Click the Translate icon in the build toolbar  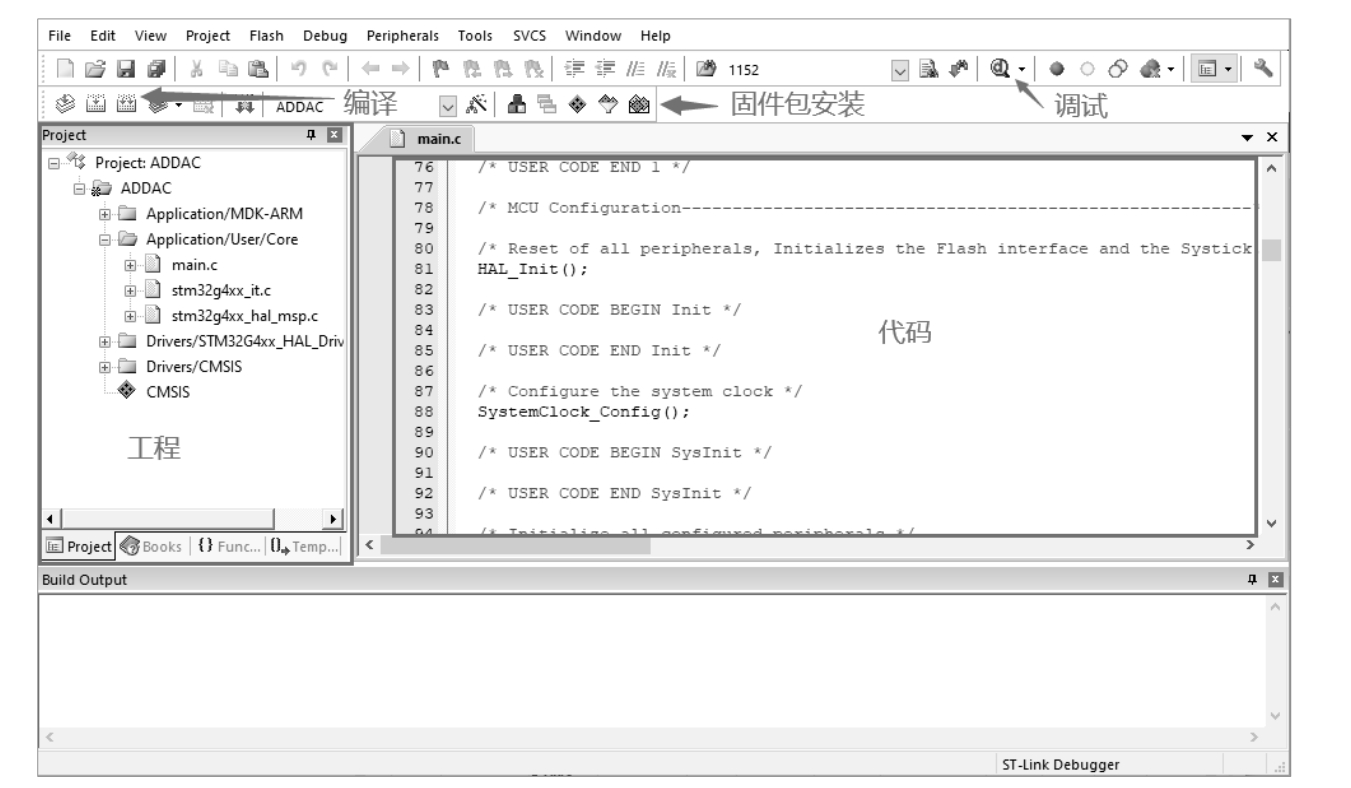click(64, 104)
